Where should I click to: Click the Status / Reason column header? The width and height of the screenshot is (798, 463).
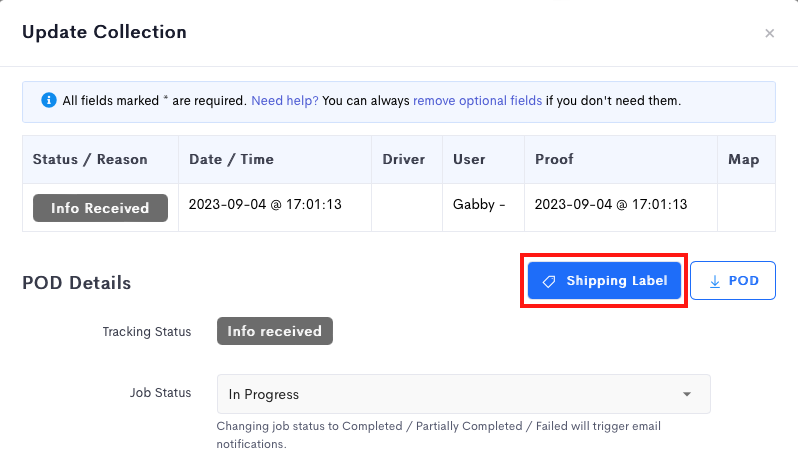tap(90, 159)
